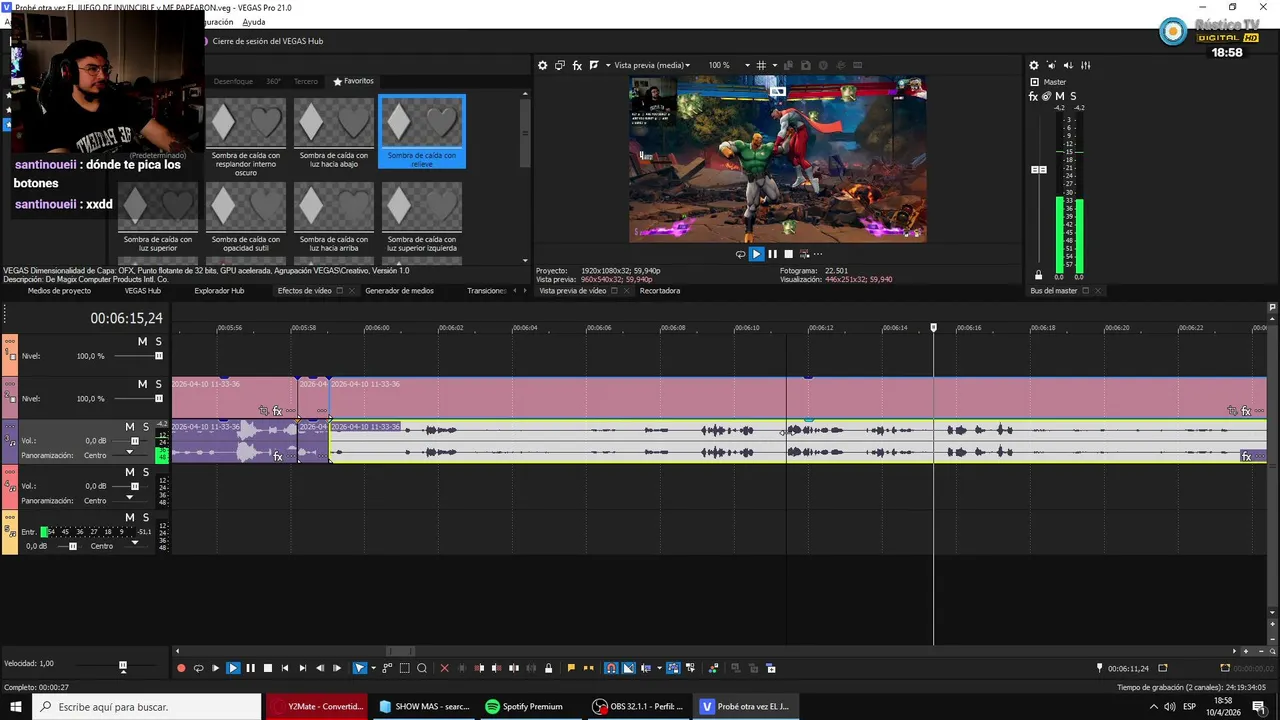Click Pause button under video preview
This screenshot has height=720, width=1280.
772,254
